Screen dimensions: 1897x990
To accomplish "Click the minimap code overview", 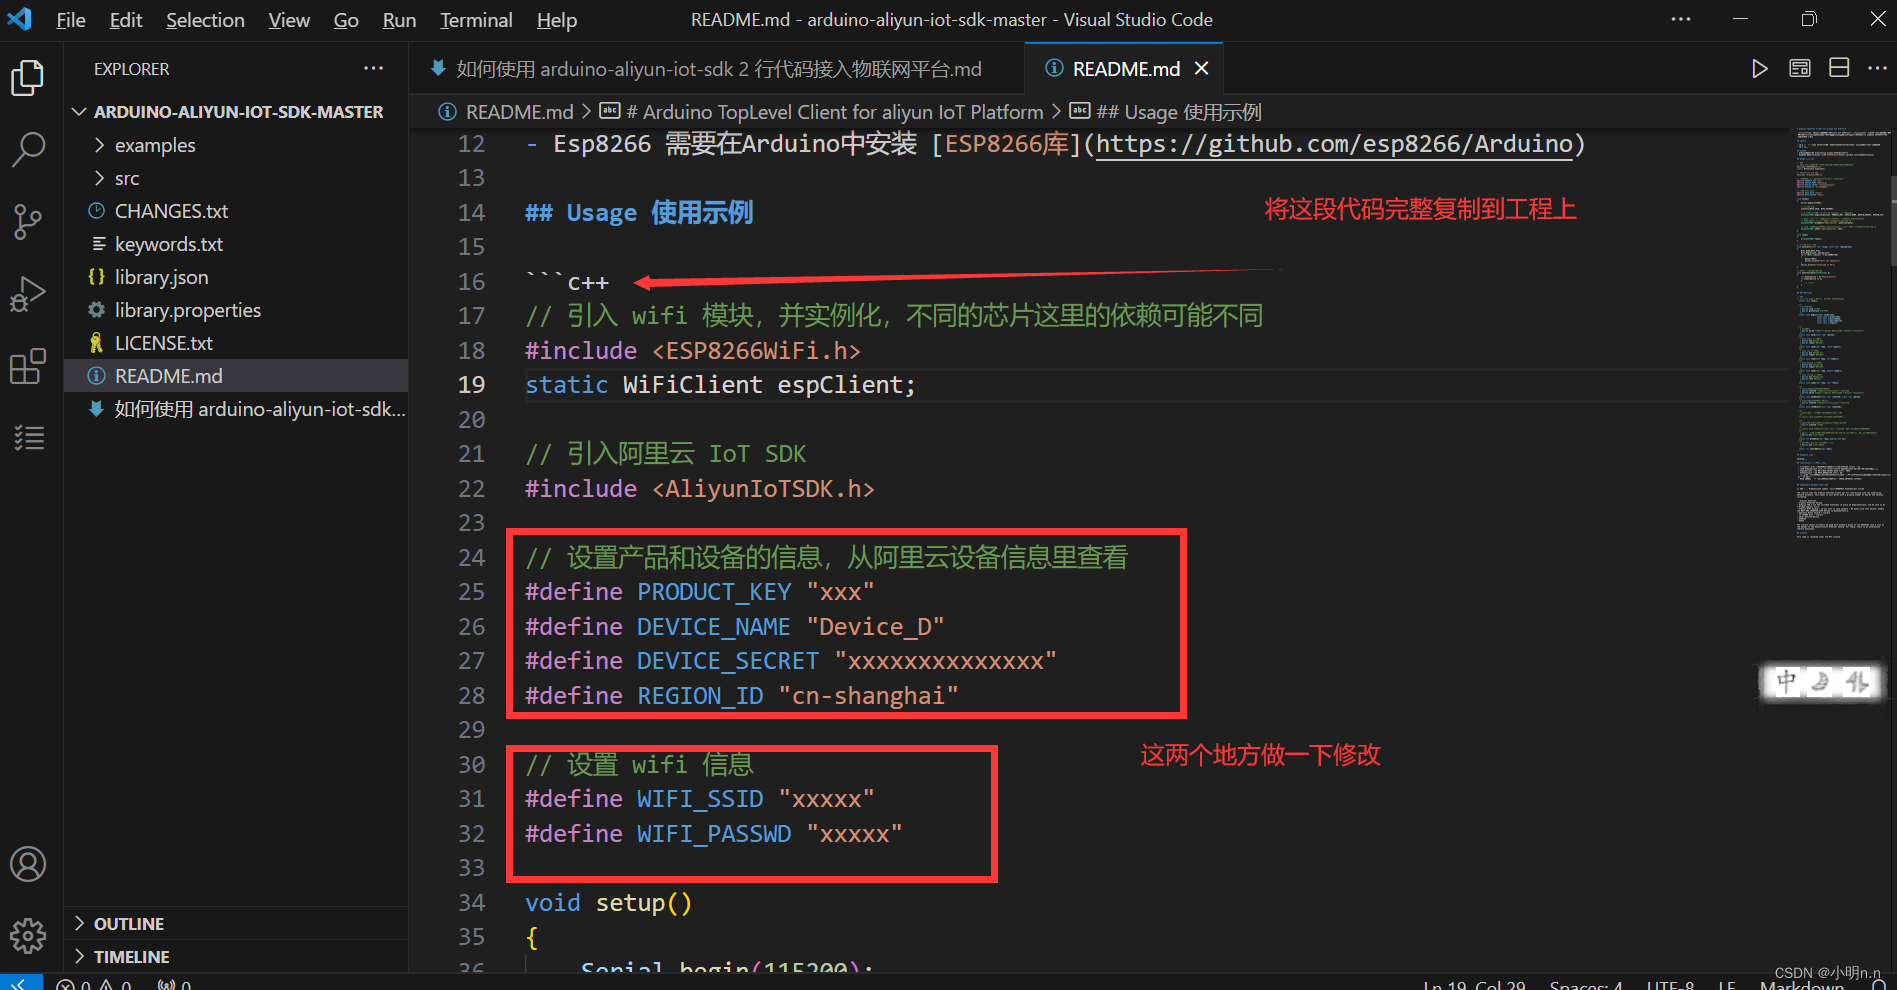I will pos(1840,335).
